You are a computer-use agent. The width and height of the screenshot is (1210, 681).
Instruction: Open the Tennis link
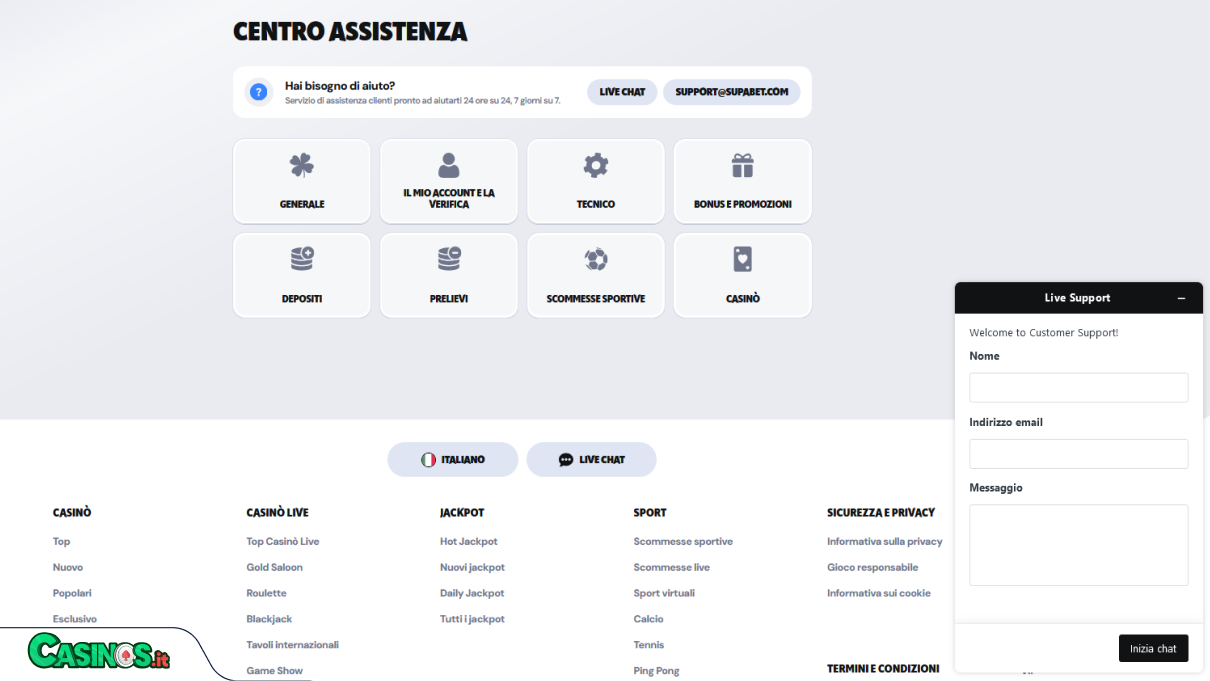648,645
